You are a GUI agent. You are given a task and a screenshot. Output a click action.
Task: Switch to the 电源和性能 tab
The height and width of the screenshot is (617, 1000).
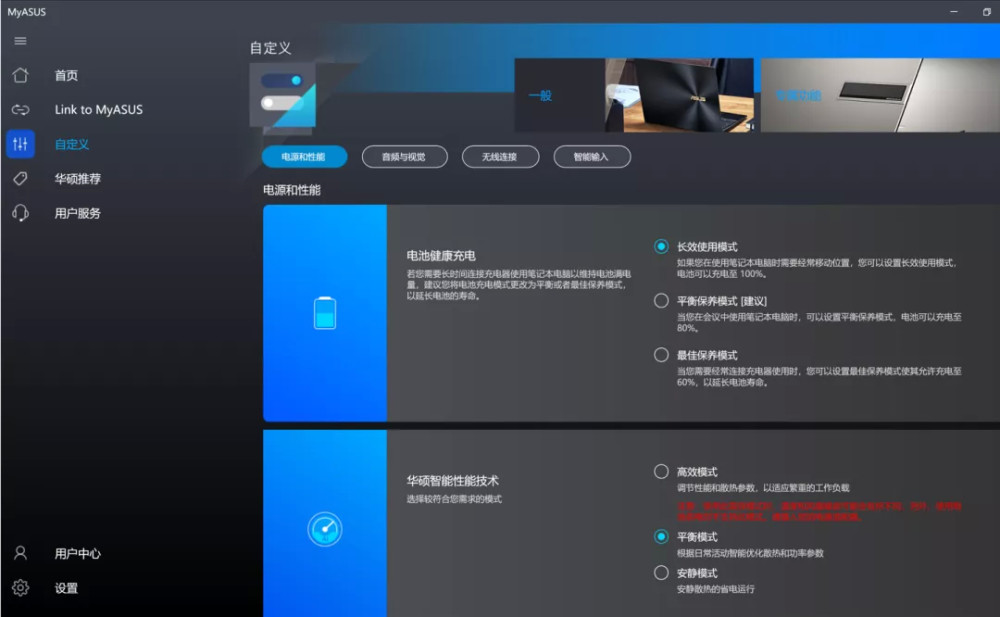304,157
